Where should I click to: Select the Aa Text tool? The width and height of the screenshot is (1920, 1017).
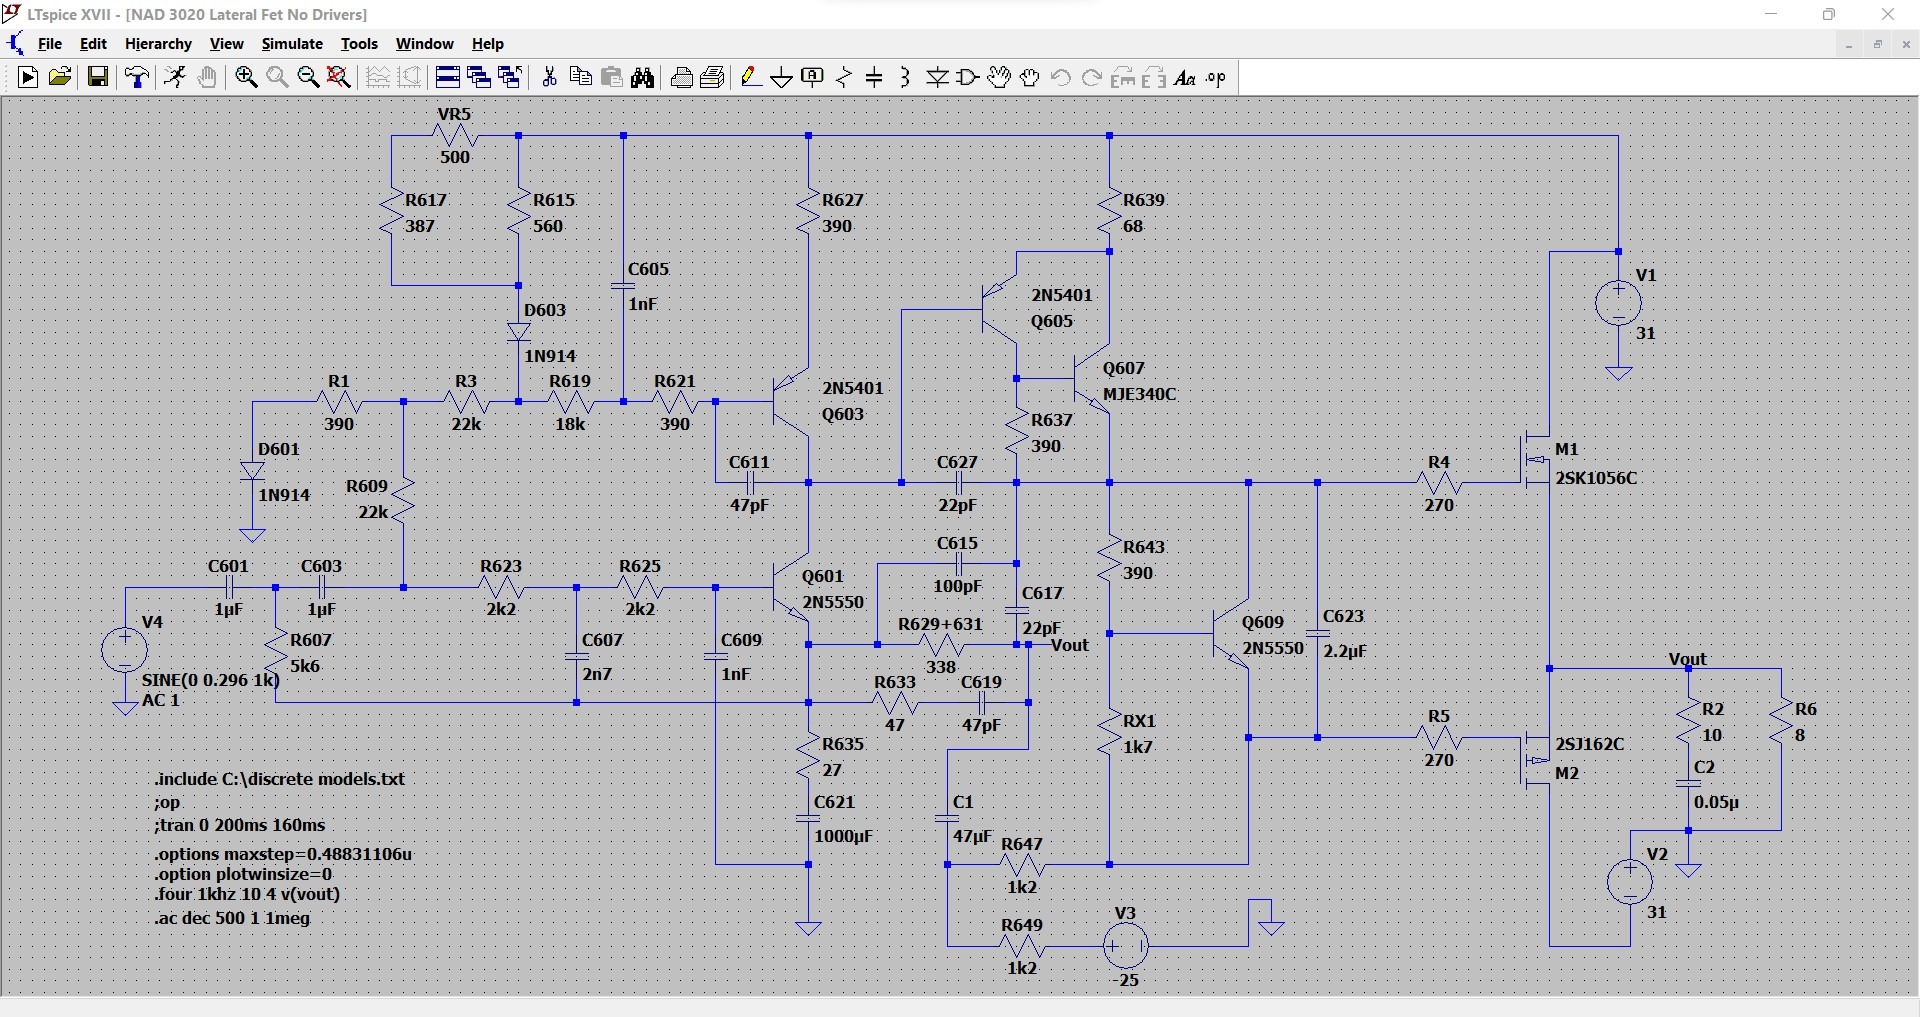(1185, 78)
